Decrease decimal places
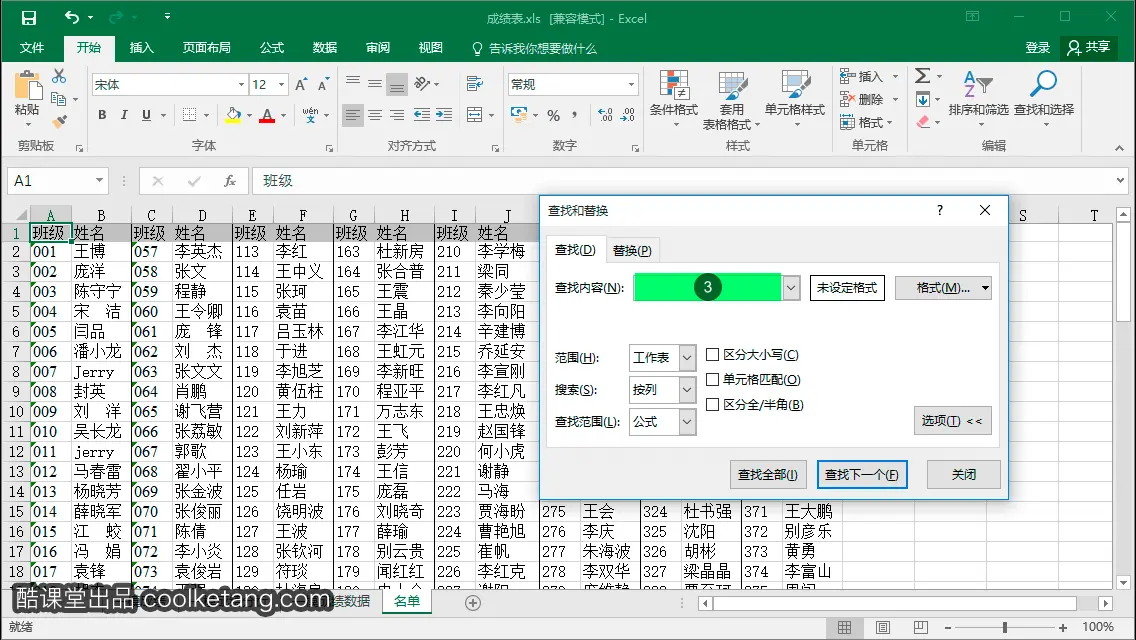 [628, 115]
